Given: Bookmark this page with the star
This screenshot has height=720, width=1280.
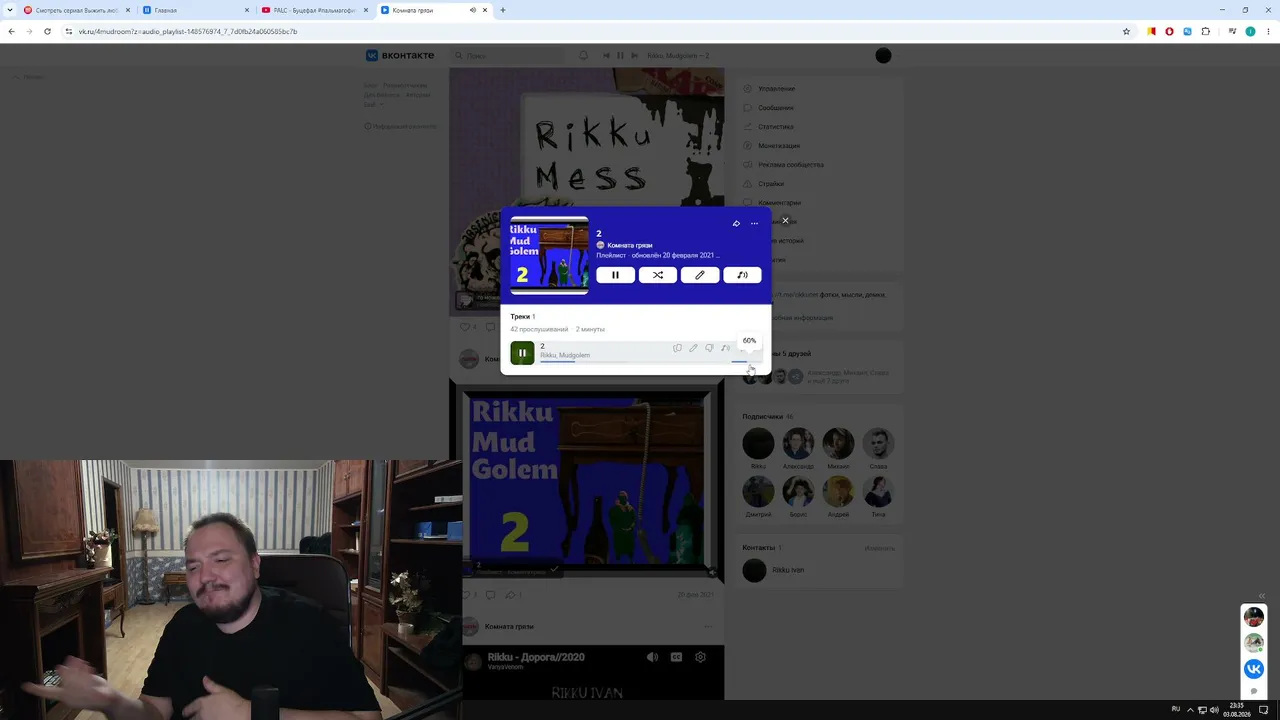Looking at the screenshot, I should coord(1126,31).
